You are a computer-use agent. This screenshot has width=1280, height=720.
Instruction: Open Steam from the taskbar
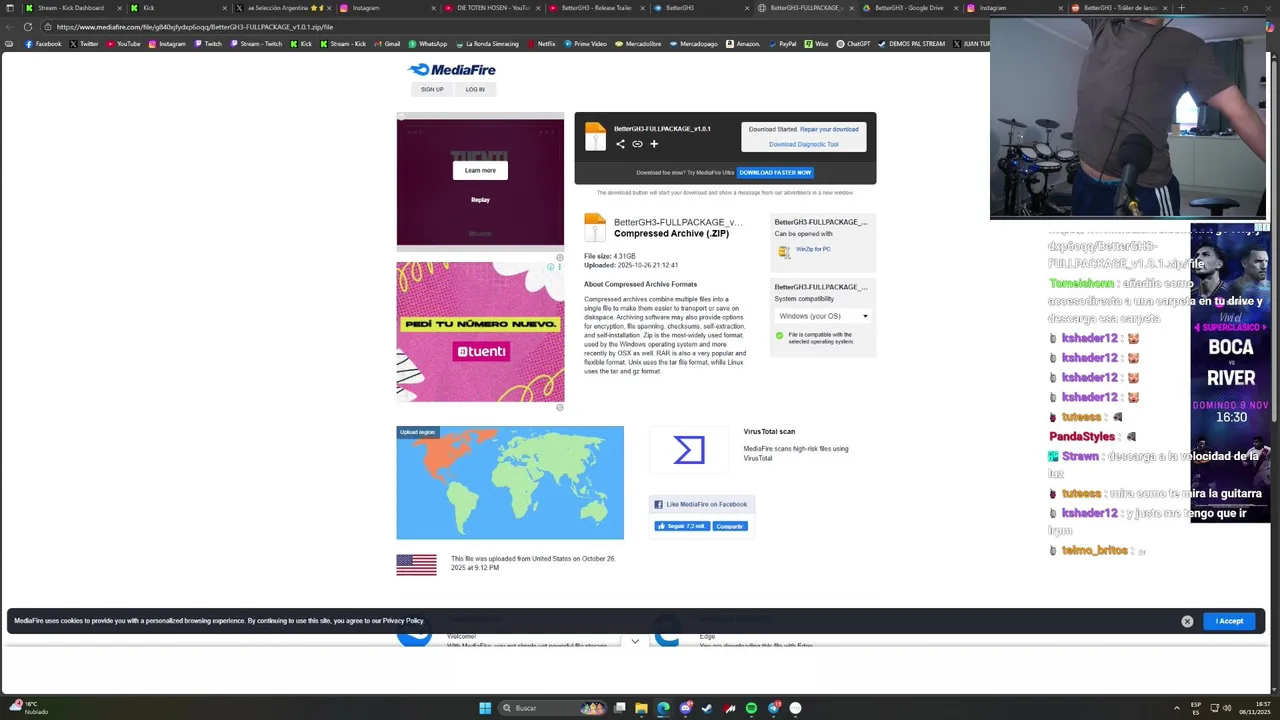[x=708, y=708]
